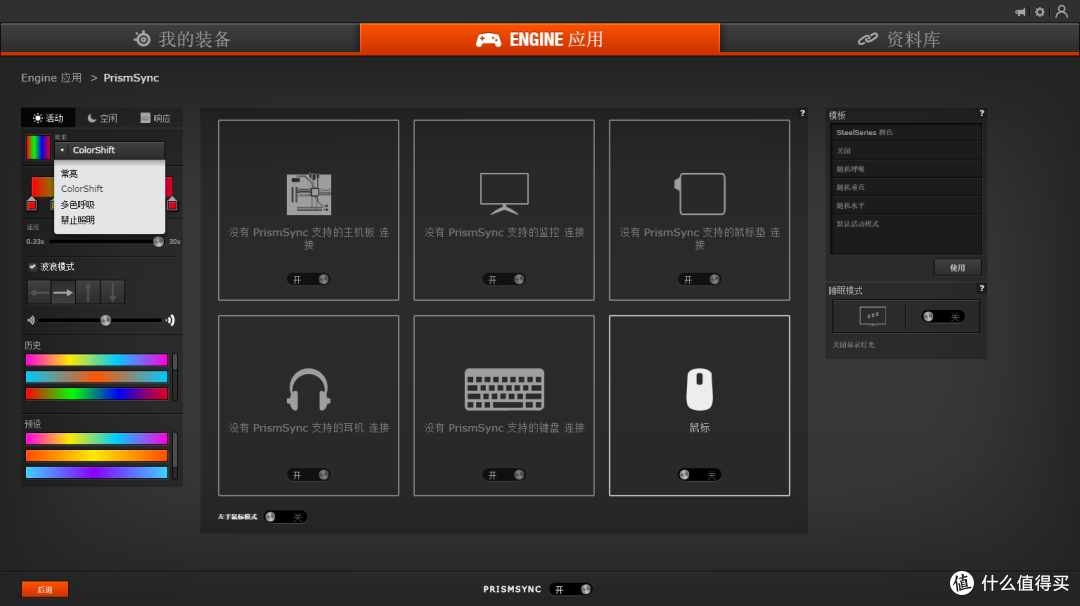This screenshot has width=1080, height=606.
Task: Select the SteelSeries 橙色 template
Action: click(906, 132)
